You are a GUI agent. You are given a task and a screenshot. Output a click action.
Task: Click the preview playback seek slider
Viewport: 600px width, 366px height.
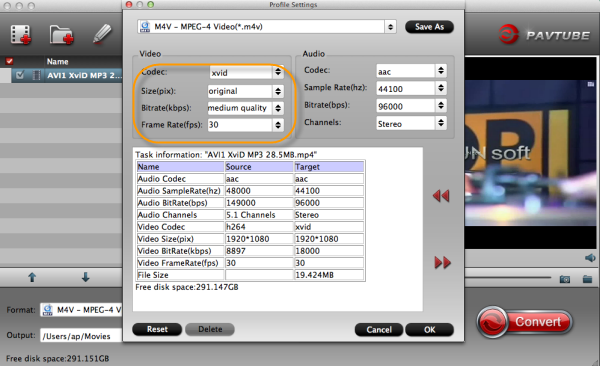point(508,277)
